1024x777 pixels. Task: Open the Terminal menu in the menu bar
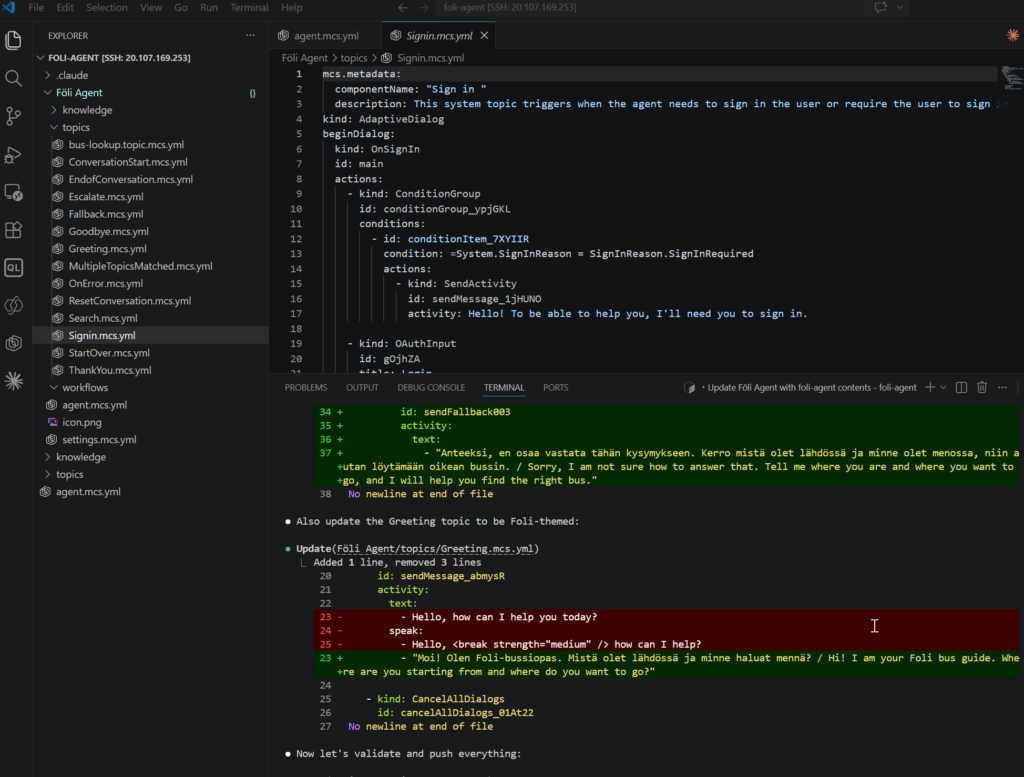pyautogui.click(x=249, y=8)
